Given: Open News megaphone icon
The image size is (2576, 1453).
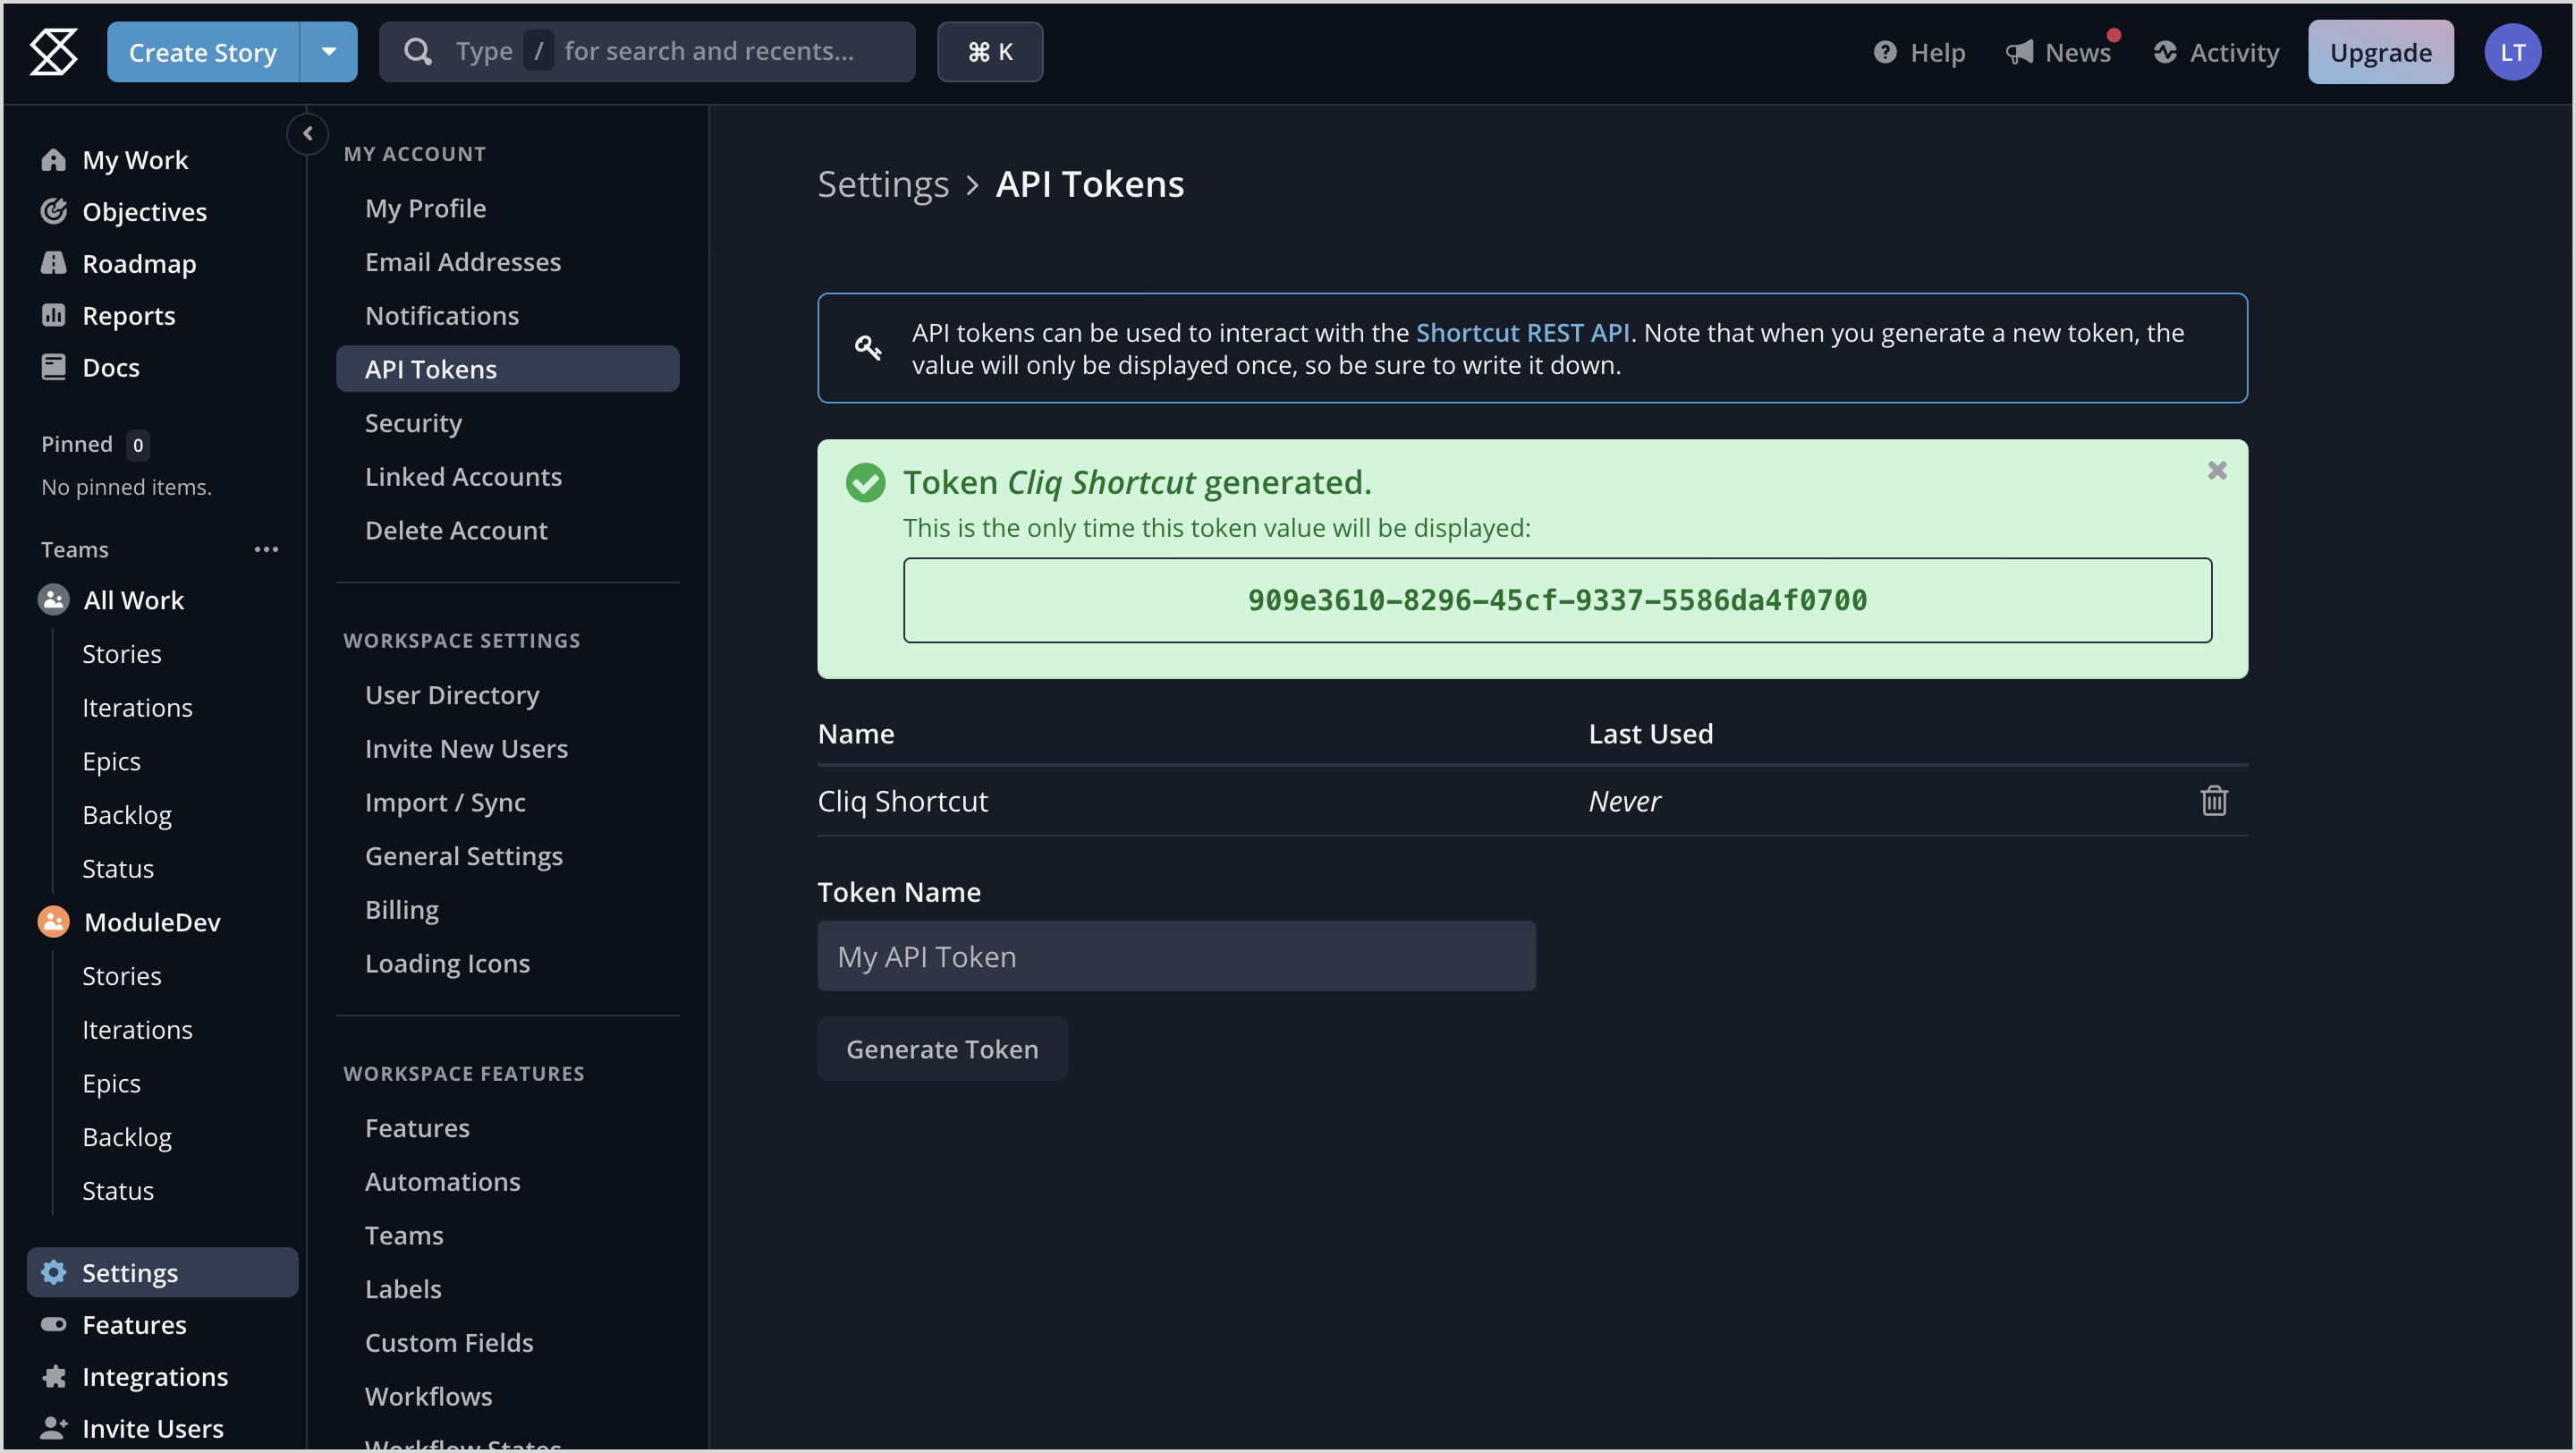Looking at the screenshot, I should pos(2020,52).
